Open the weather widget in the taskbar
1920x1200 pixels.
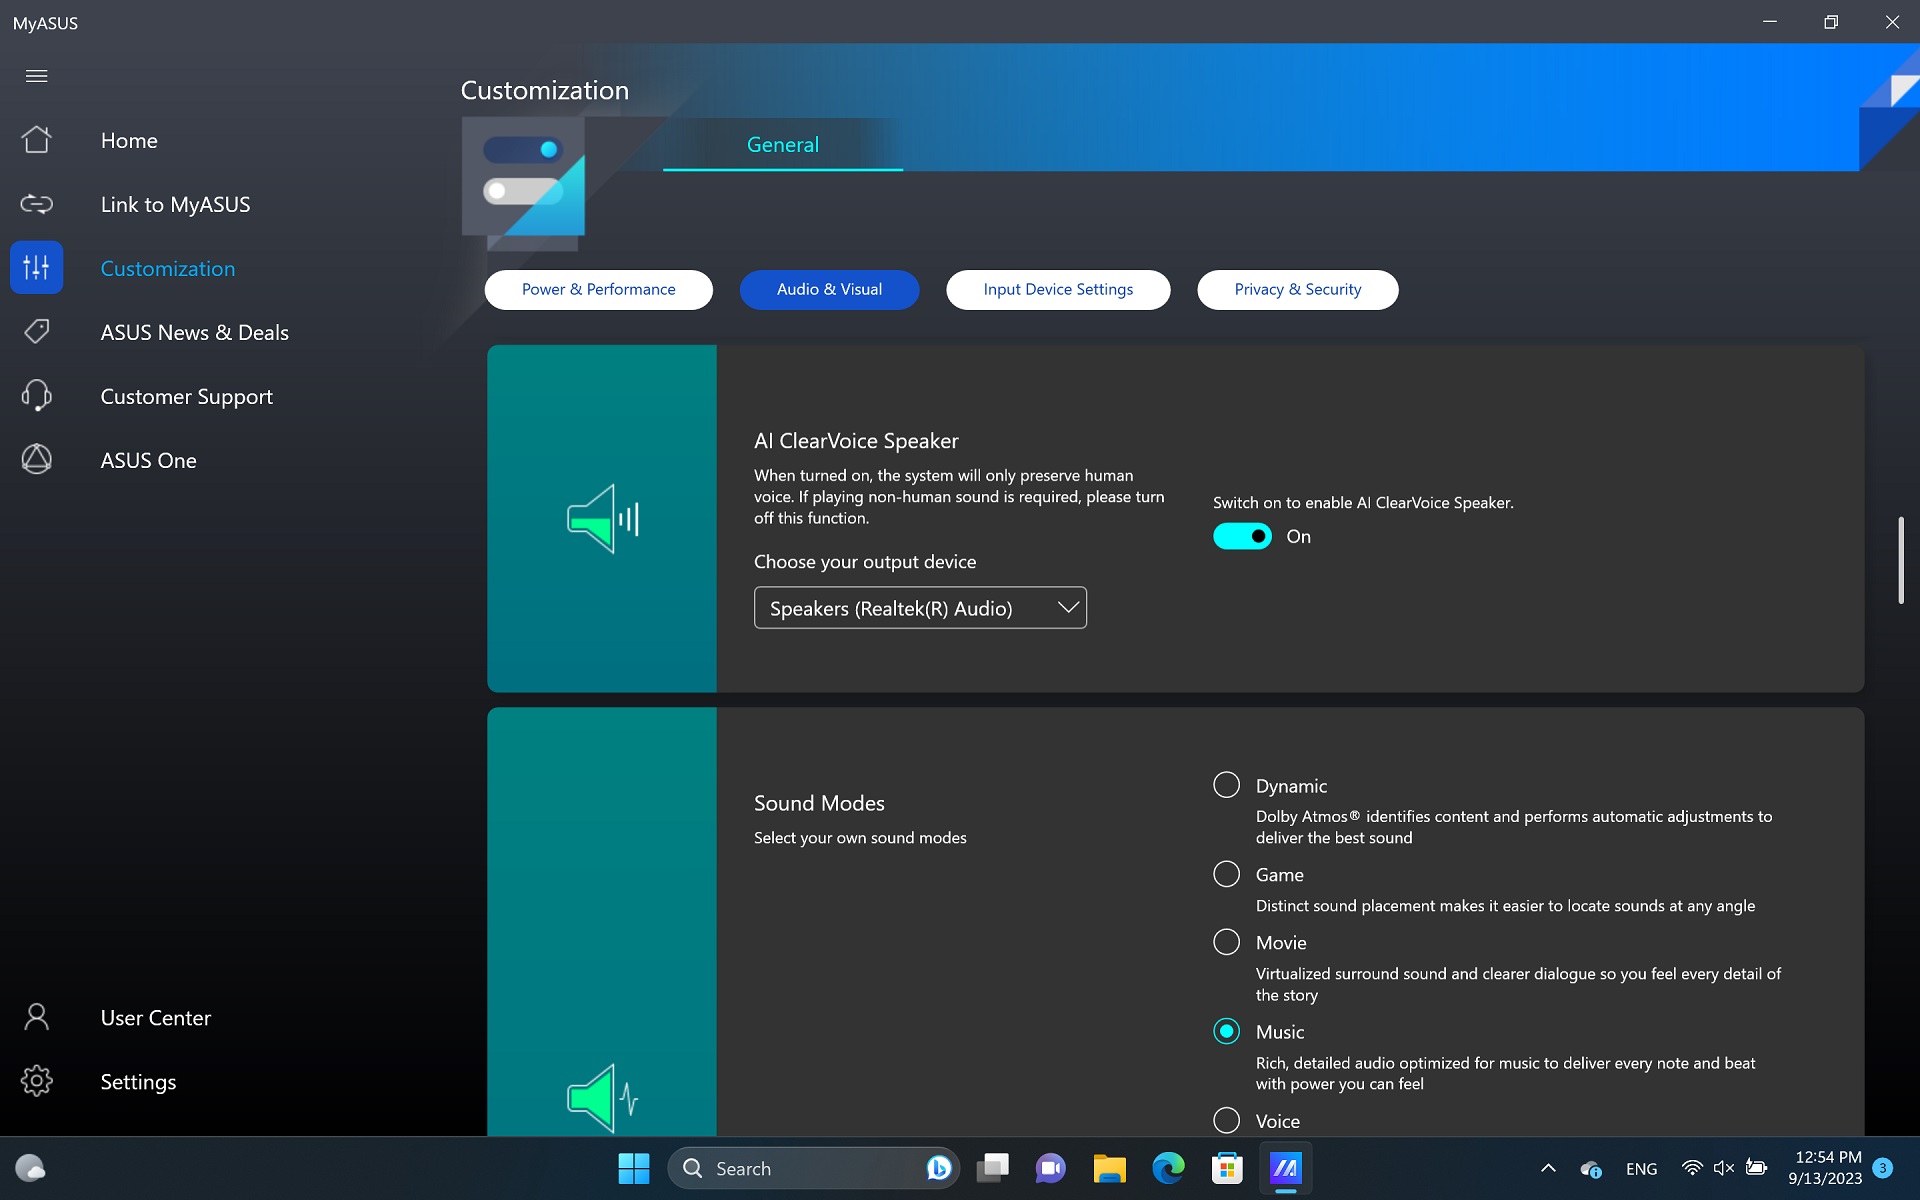(x=30, y=1168)
